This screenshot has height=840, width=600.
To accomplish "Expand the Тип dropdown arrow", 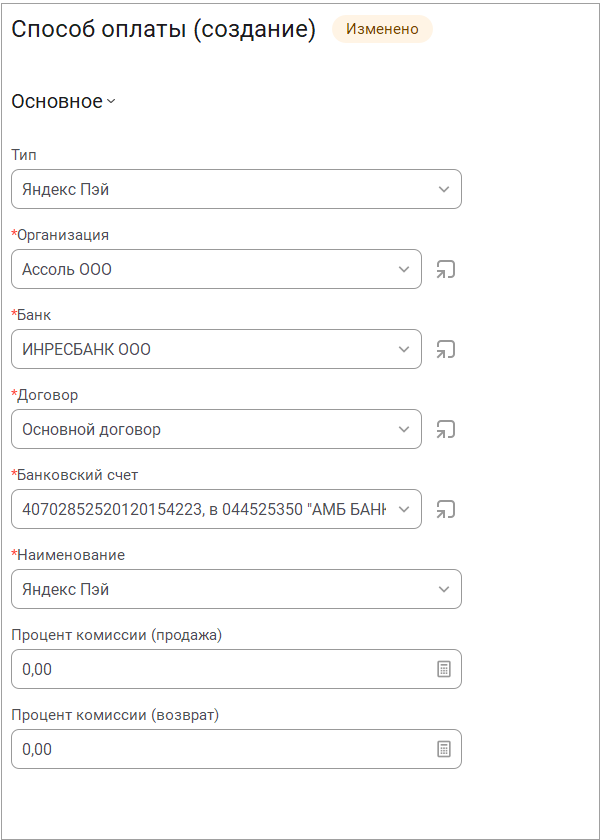I will tap(444, 189).
